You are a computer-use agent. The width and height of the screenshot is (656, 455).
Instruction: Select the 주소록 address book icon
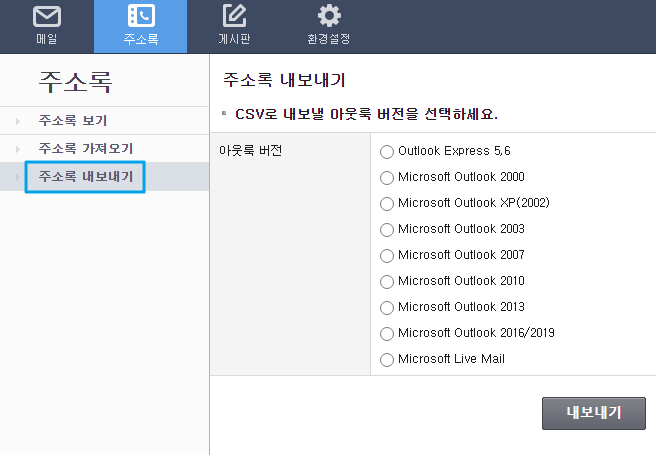click(x=141, y=16)
